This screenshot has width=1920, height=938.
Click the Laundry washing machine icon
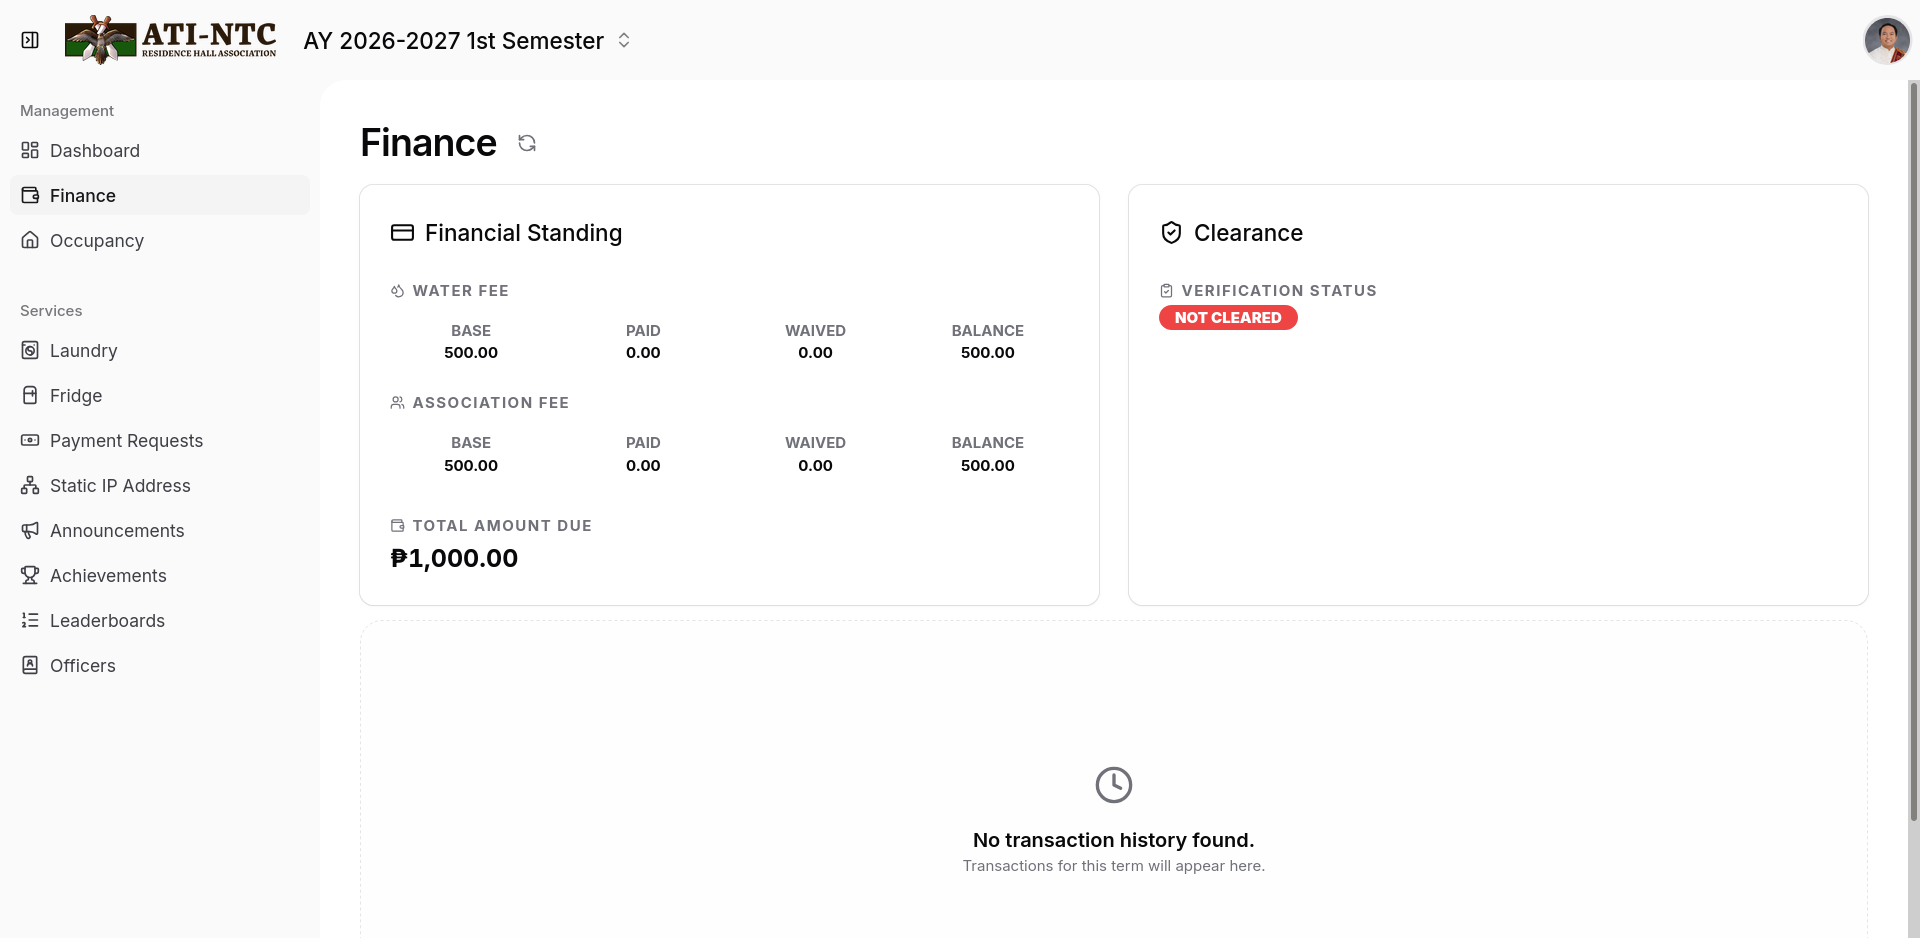pyautogui.click(x=30, y=350)
